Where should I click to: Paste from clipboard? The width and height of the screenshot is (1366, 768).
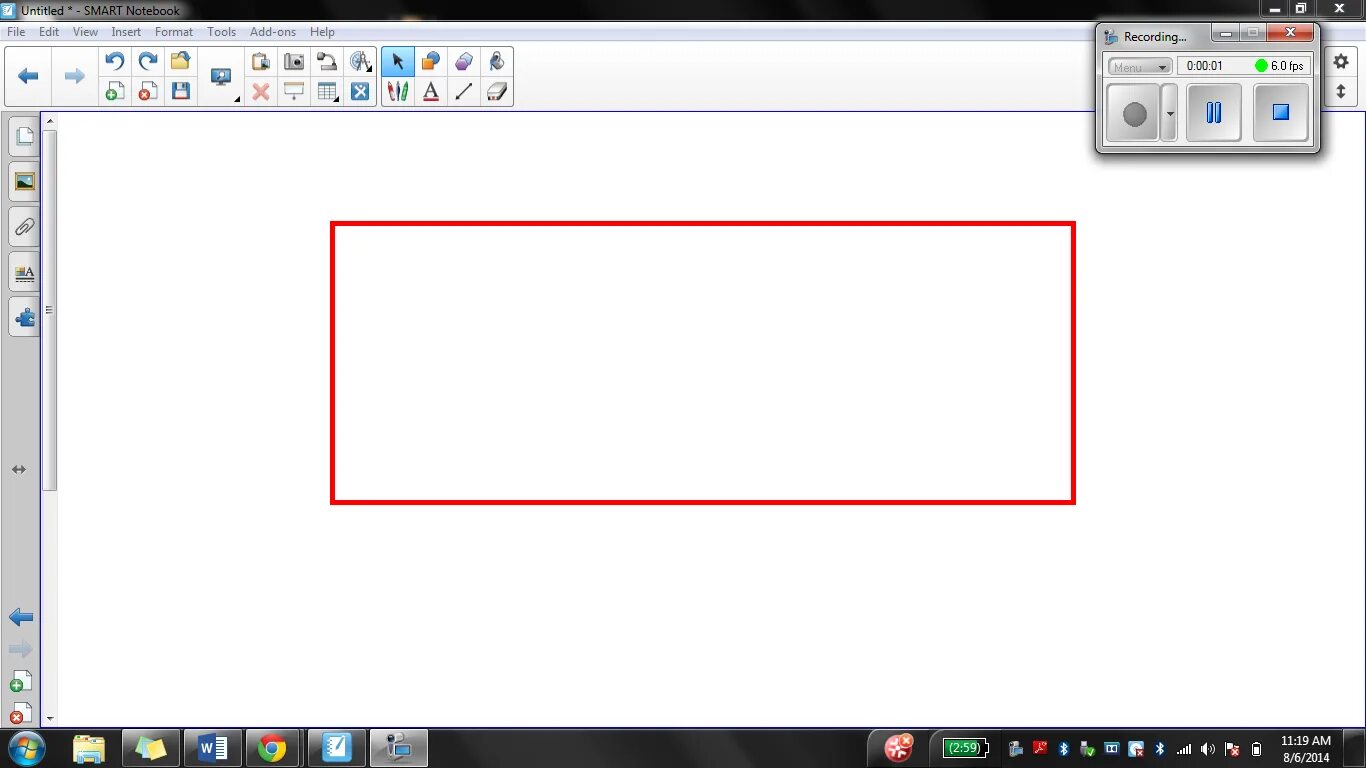[x=261, y=61]
